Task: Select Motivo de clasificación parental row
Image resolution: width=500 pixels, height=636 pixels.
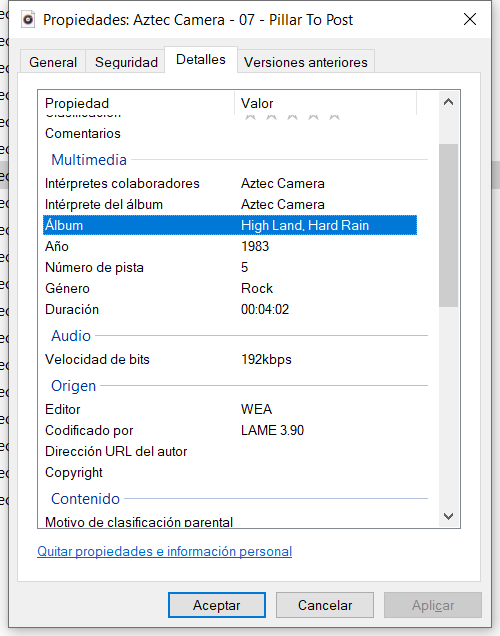Action: pyautogui.click(x=230, y=522)
